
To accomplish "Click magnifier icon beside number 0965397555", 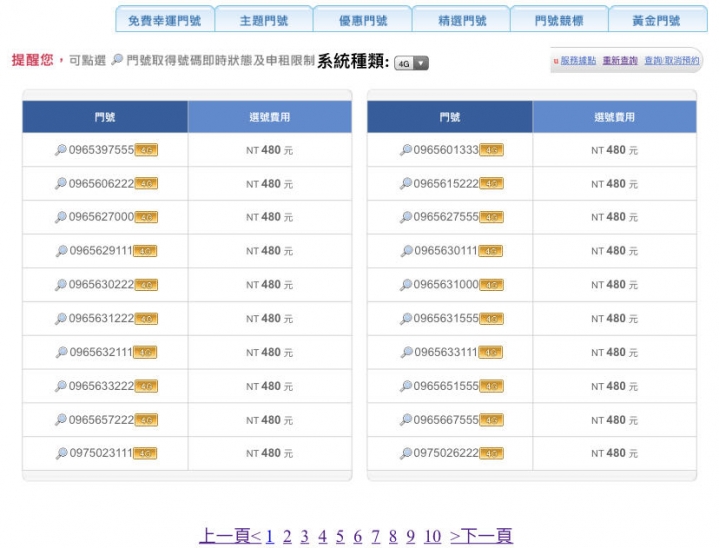I will click(61, 150).
